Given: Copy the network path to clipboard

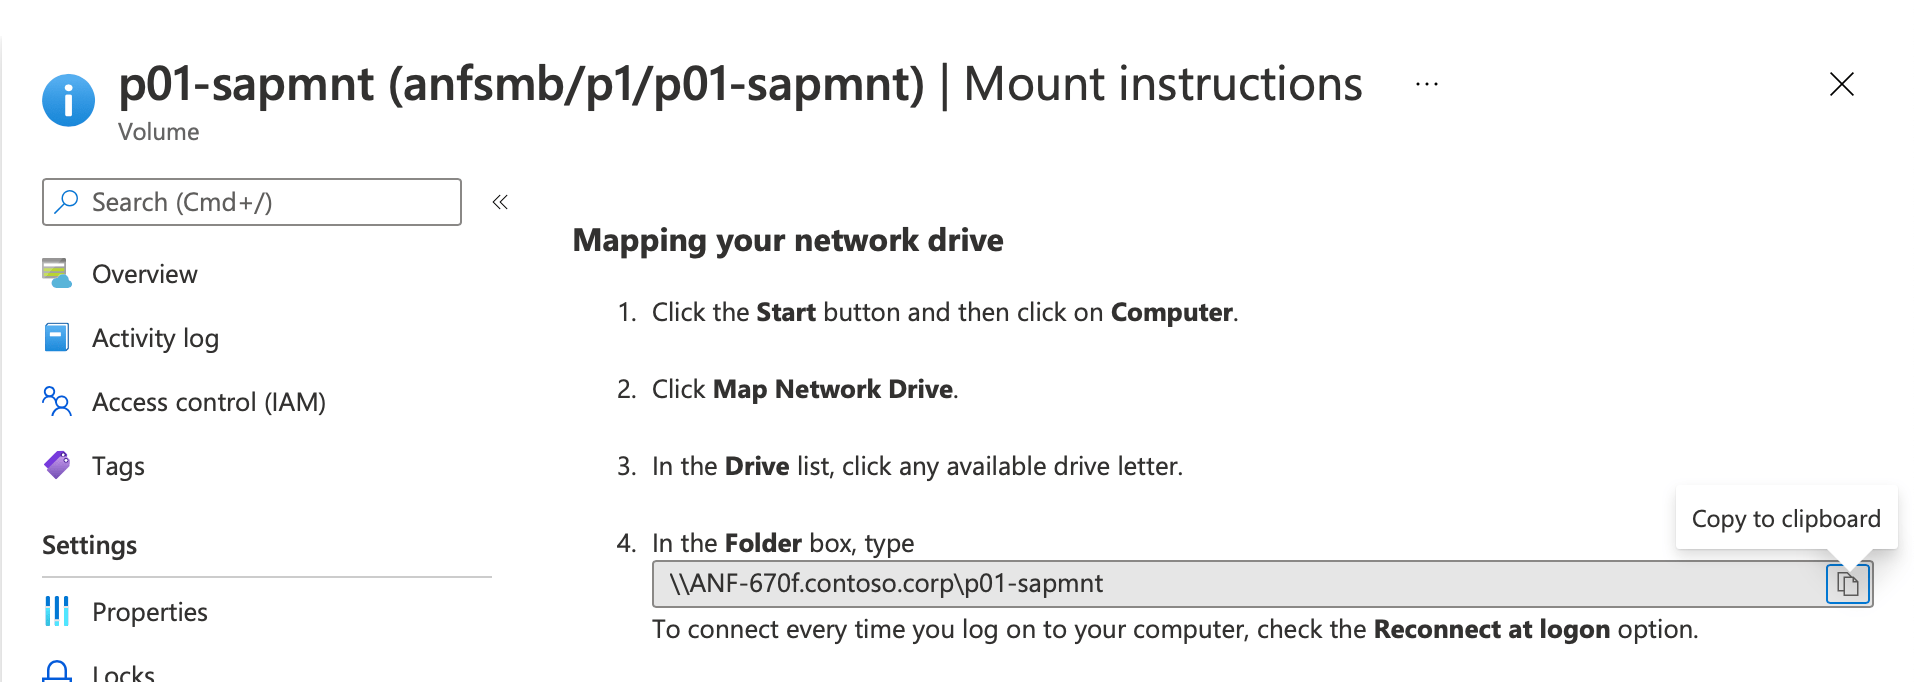Looking at the screenshot, I should tap(1846, 583).
